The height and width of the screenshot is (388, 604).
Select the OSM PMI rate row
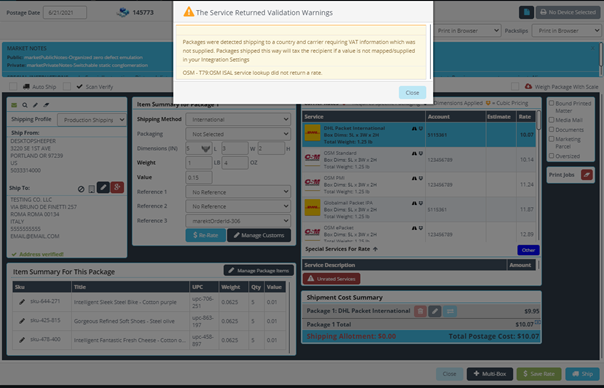tap(419, 185)
